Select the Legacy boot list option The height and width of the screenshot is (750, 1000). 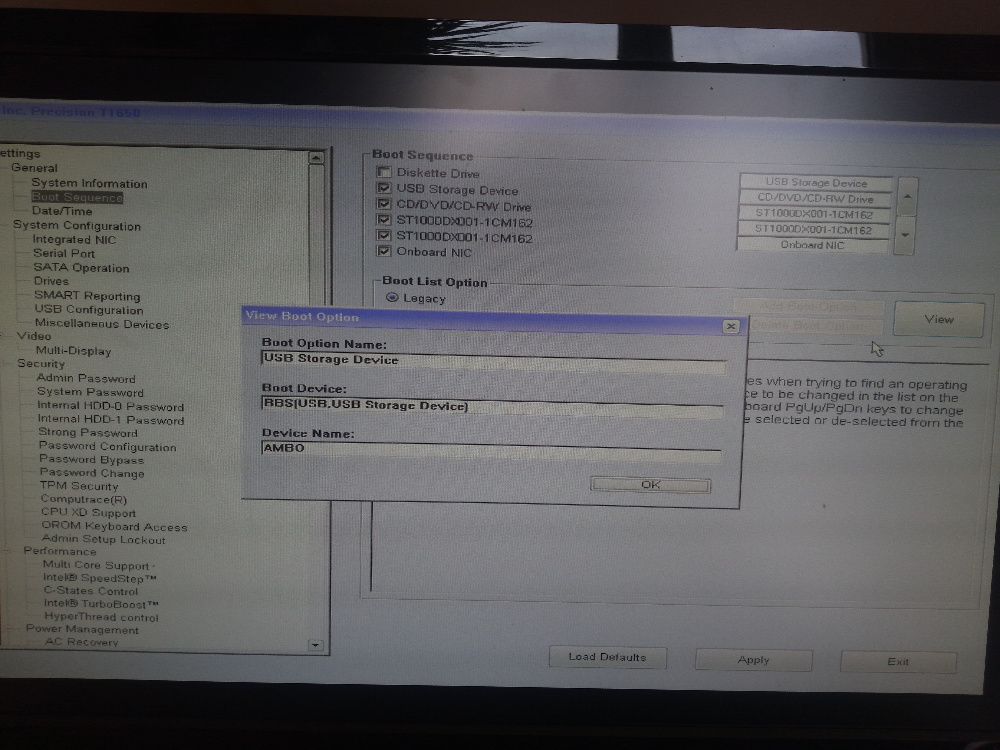392,298
